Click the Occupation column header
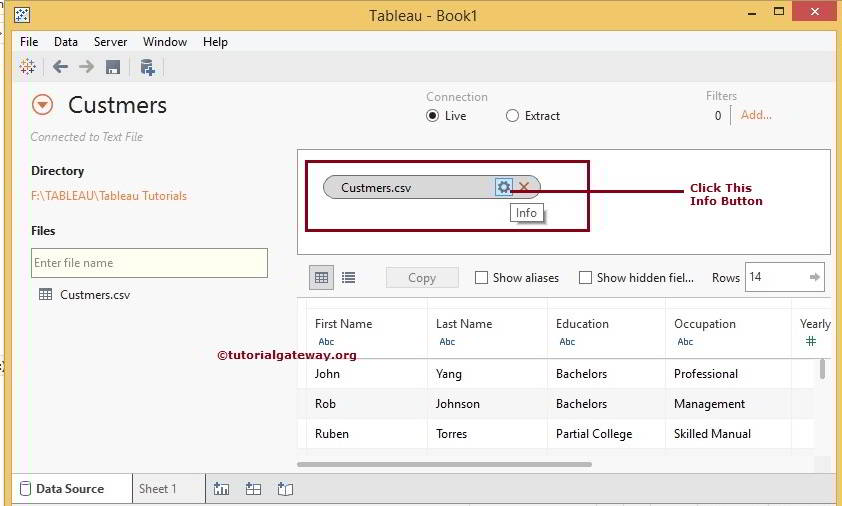The height and width of the screenshot is (506, 842). point(705,324)
